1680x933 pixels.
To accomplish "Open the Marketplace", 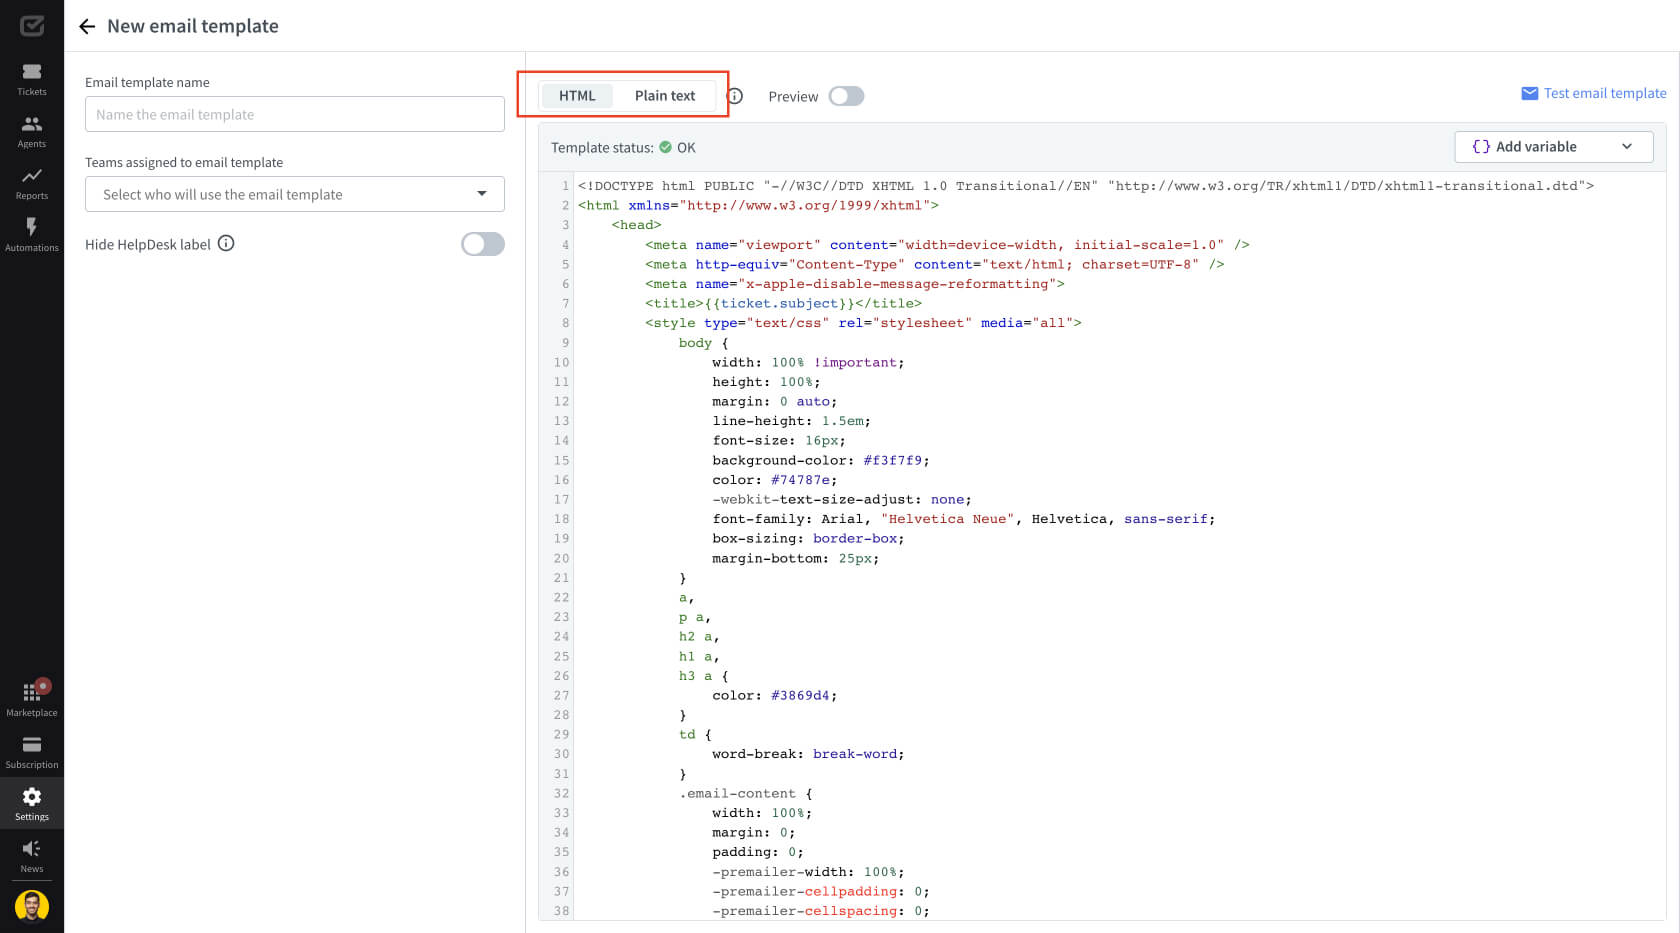I will 32,700.
